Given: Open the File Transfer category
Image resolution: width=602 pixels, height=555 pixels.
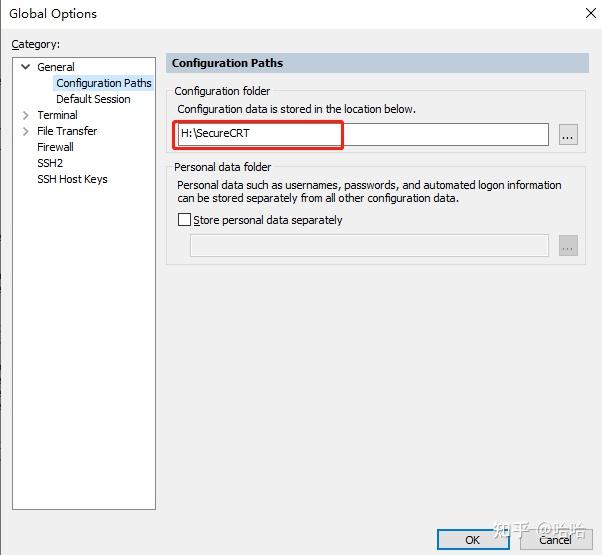Looking at the screenshot, I should click(67, 131).
